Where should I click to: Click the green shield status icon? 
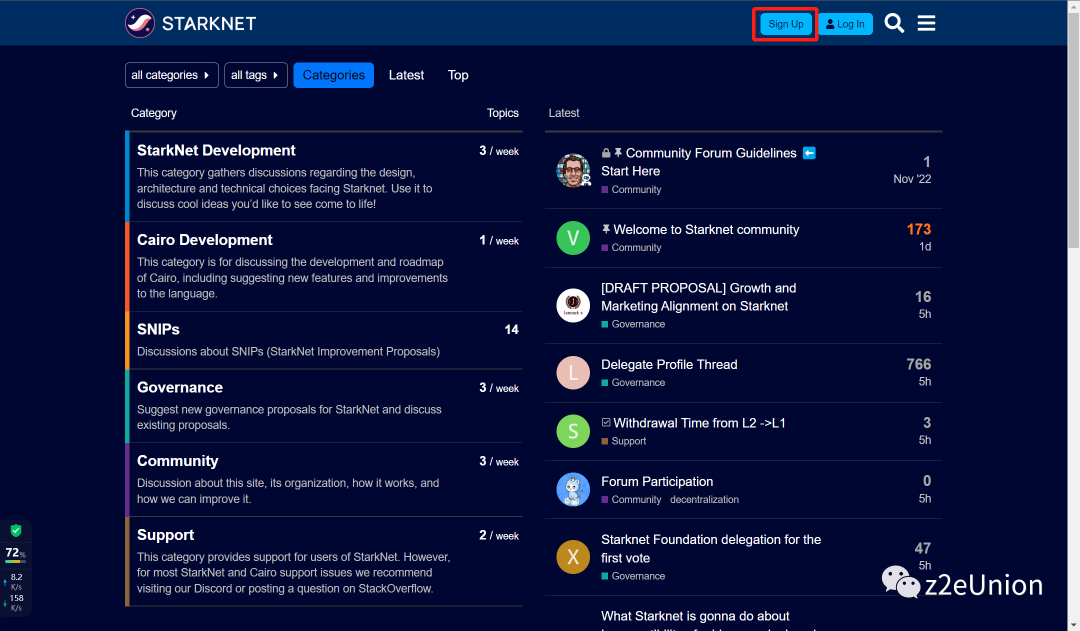[x=16, y=530]
